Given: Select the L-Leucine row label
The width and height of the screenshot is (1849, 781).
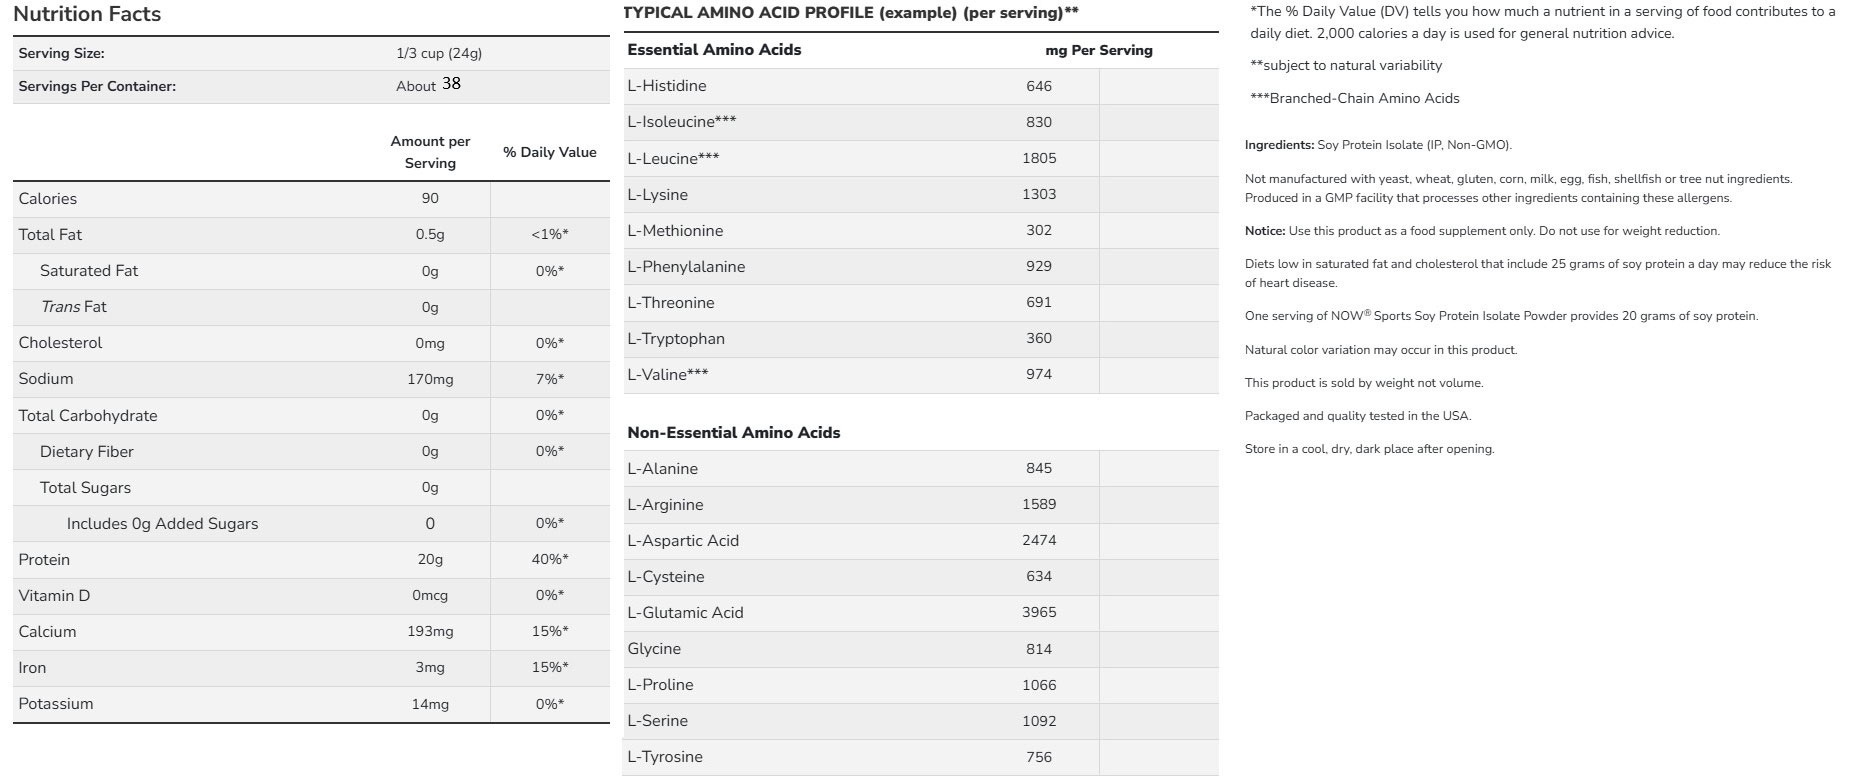Looking at the screenshot, I should (x=673, y=159).
